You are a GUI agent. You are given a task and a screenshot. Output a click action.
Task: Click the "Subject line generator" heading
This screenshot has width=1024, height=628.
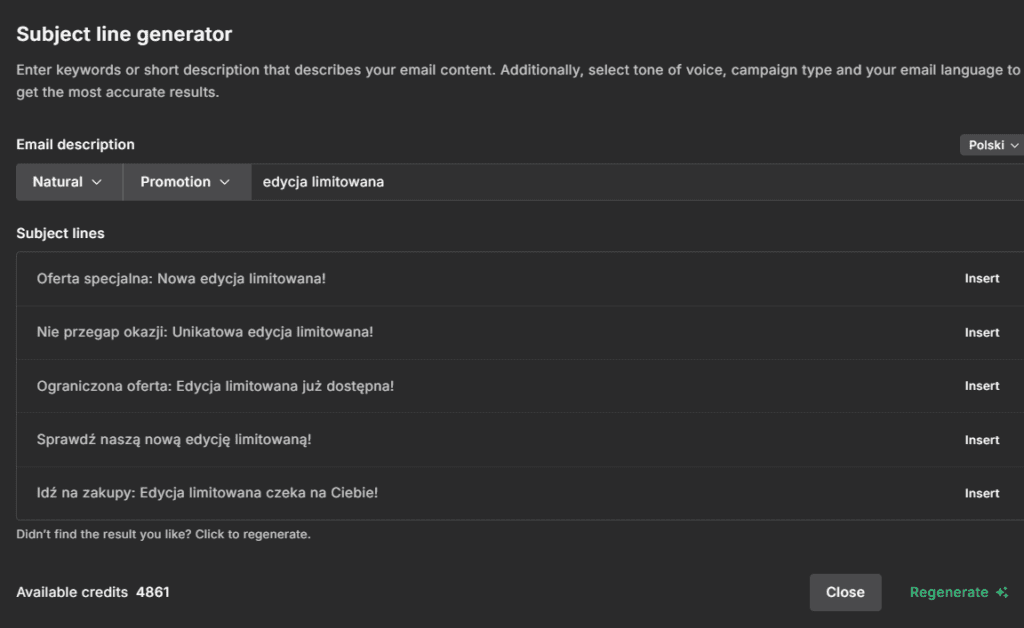point(124,34)
